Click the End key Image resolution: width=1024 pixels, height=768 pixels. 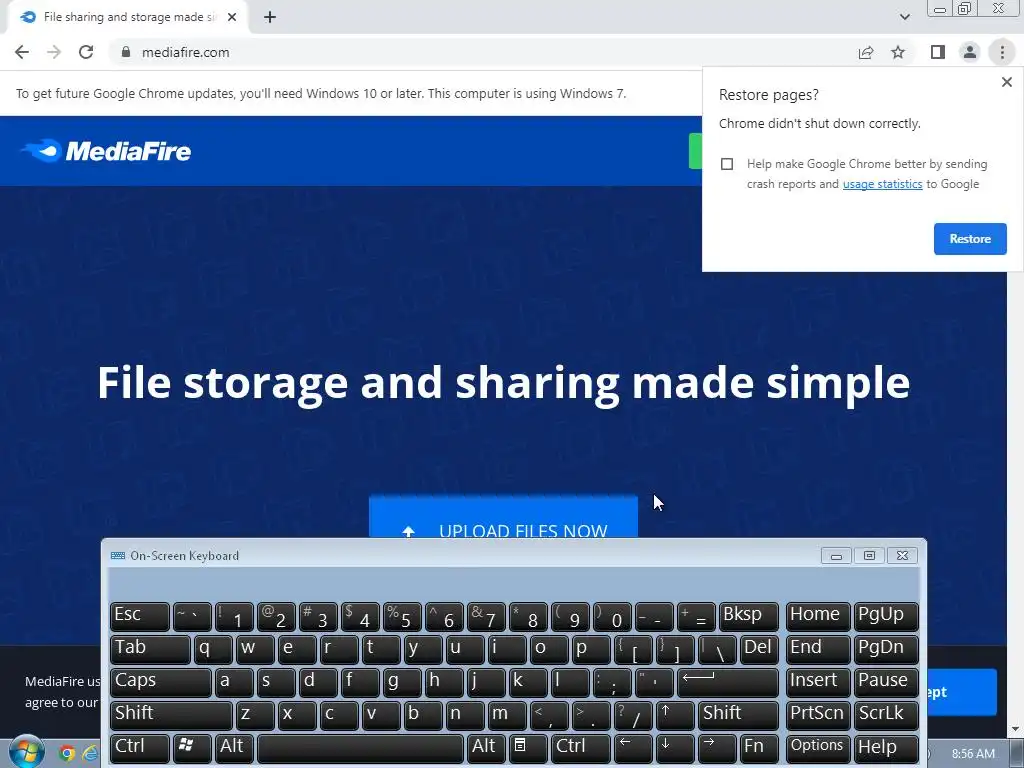818,649
